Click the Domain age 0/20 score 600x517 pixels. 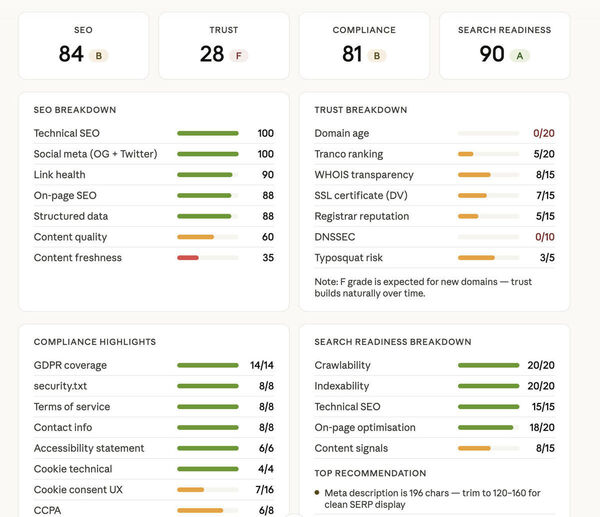(x=544, y=133)
